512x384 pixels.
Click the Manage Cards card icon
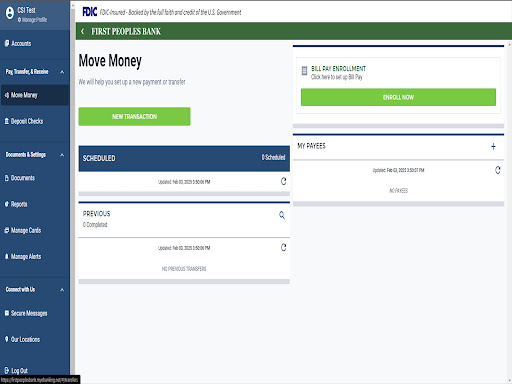click(x=7, y=230)
